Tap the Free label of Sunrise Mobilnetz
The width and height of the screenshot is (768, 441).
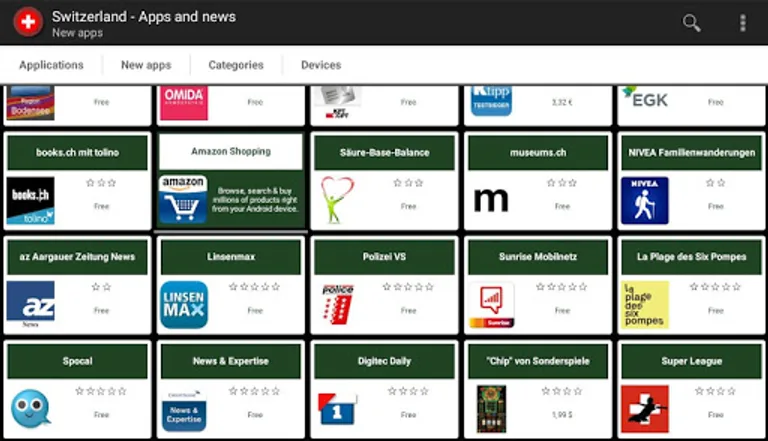tap(562, 311)
